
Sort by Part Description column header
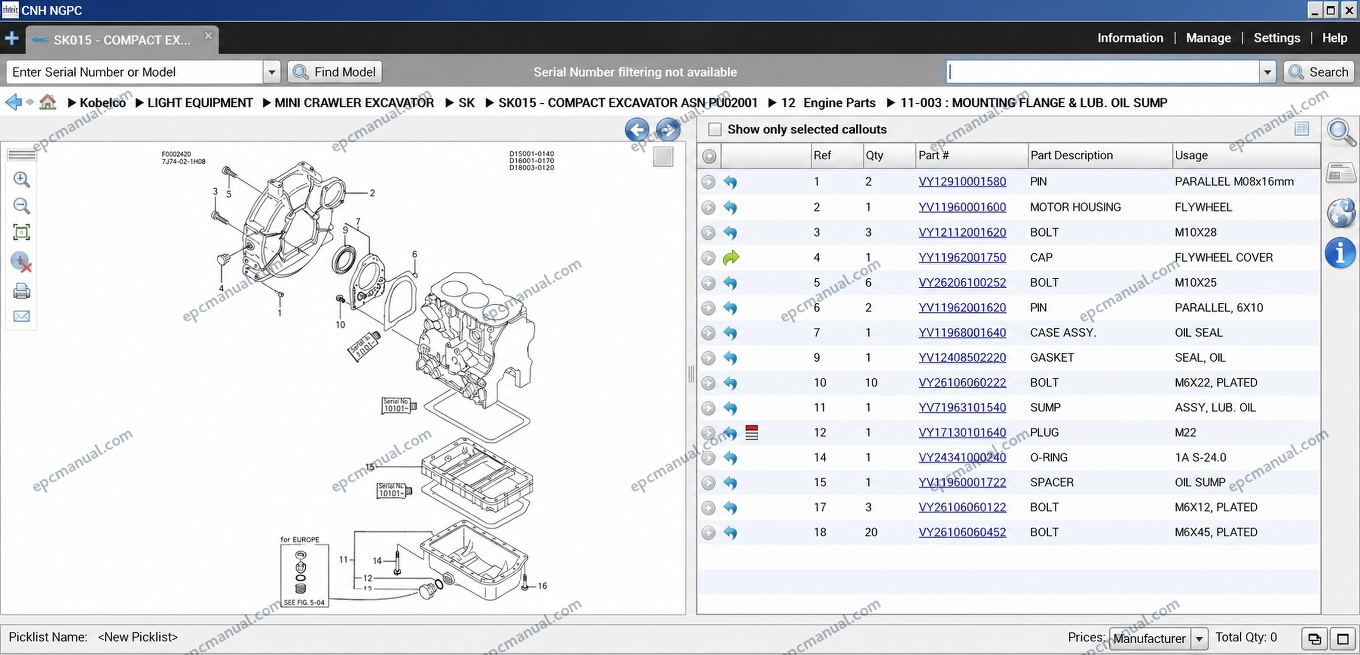tap(1099, 156)
